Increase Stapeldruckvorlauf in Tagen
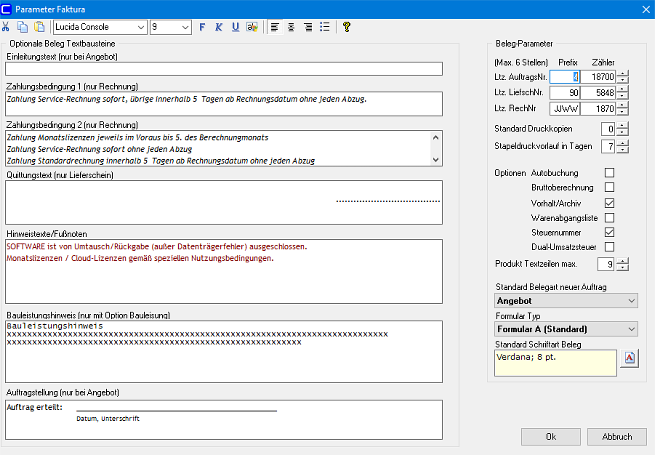The height and width of the screenshot is (455, 655). (x=623, y=143)
